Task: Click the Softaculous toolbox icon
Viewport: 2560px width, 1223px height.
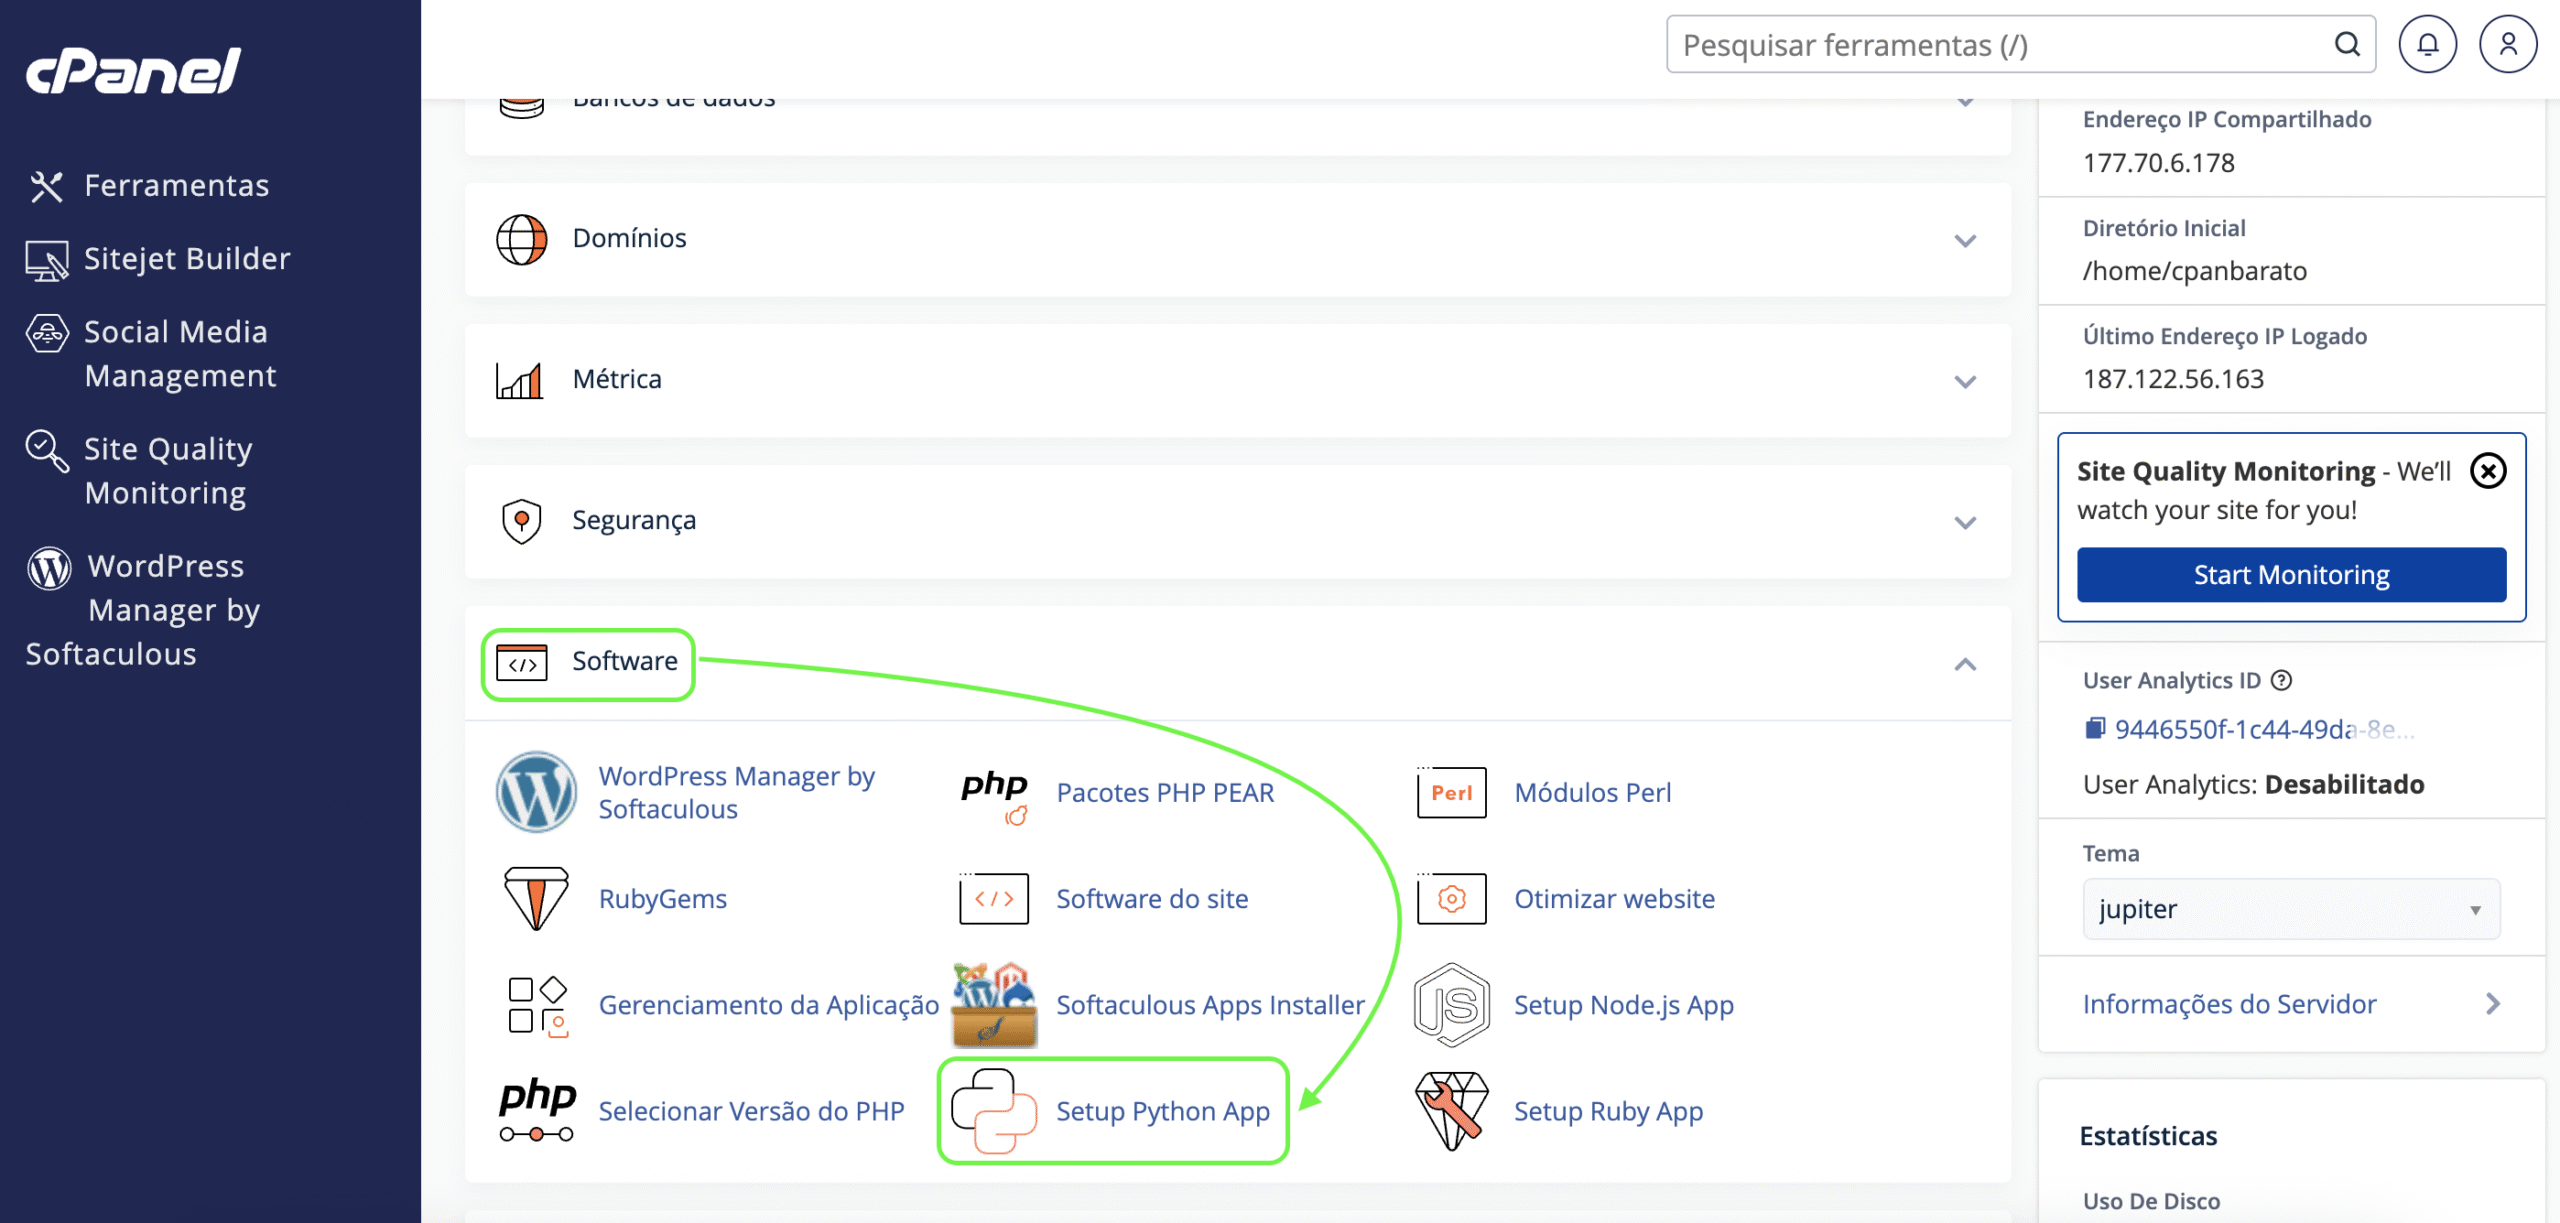Action: click(994, 1005)
